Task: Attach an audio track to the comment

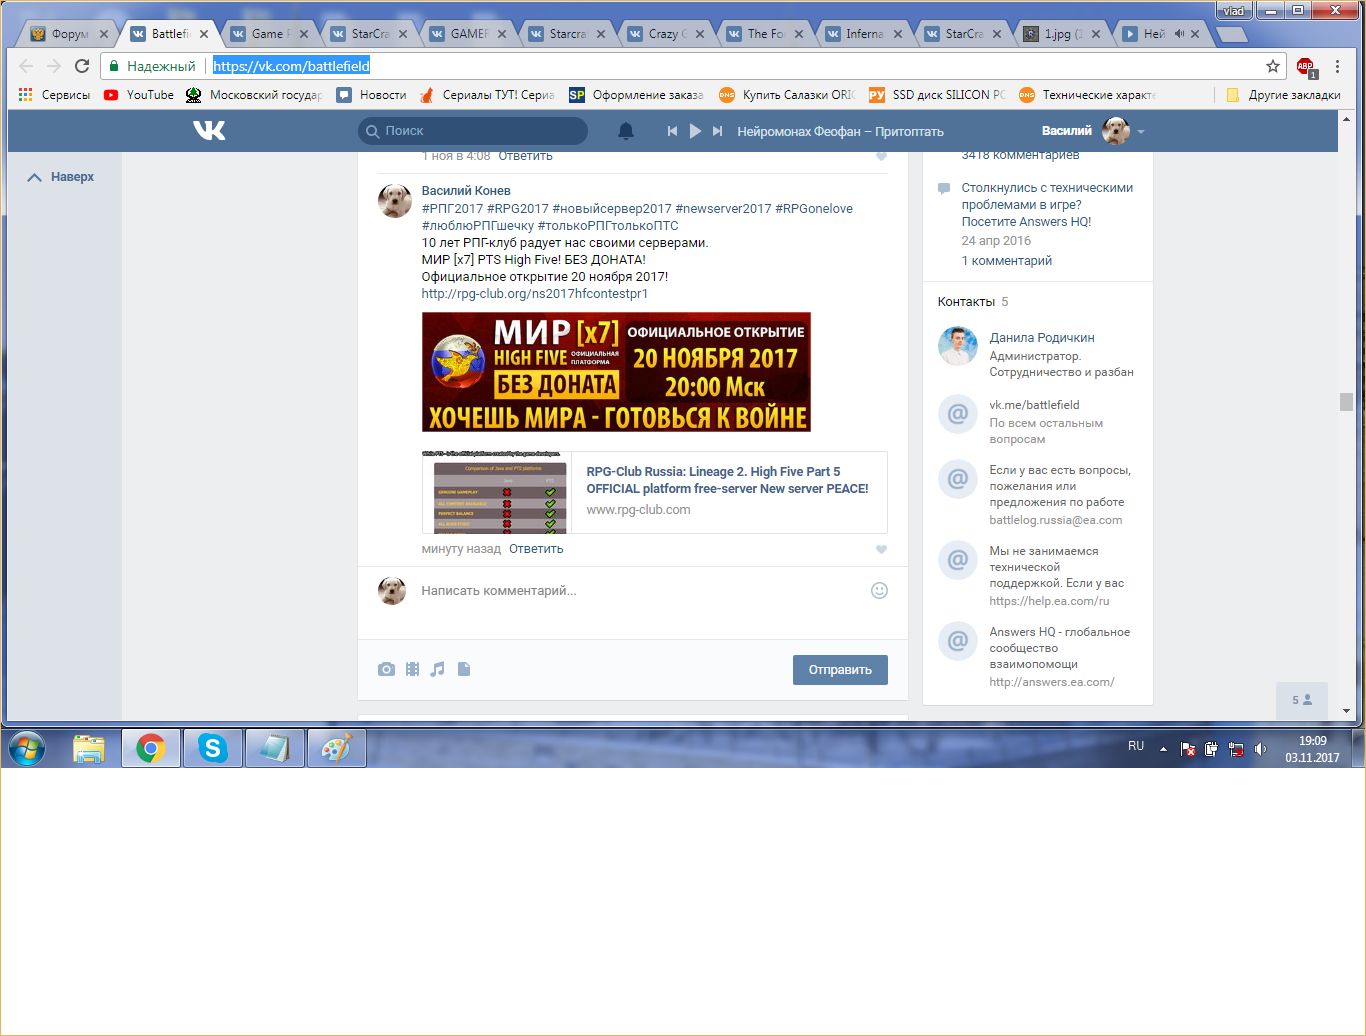Action: click(437, 669)
